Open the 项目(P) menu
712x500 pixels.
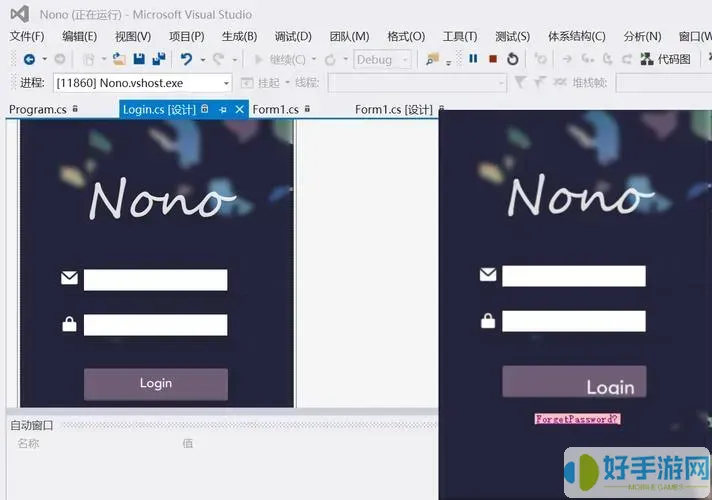click(186, 36)
